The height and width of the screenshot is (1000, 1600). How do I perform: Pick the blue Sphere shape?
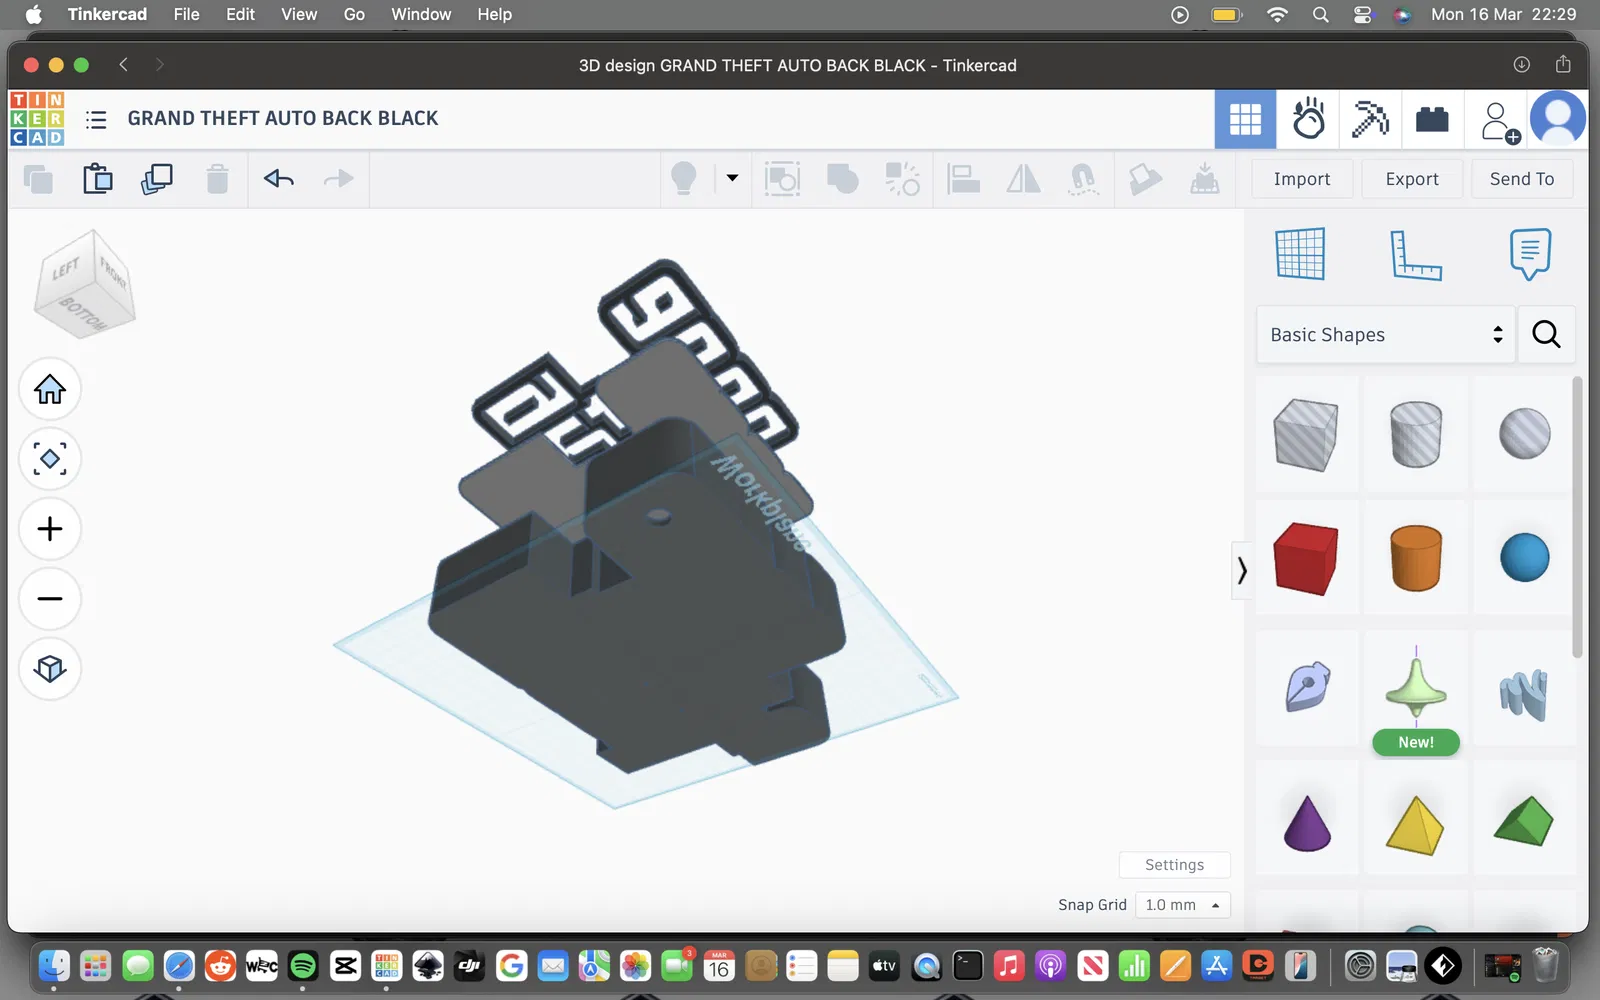(x=1525, y=558)
